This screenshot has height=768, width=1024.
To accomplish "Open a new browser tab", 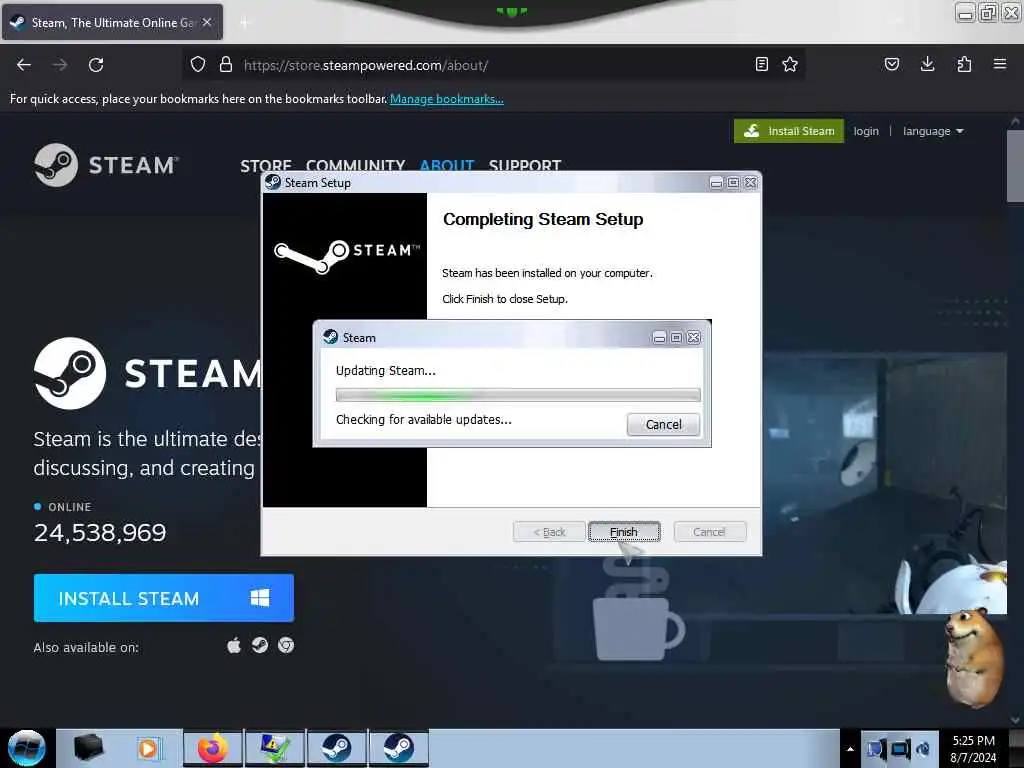I will (x=245, y=23).
